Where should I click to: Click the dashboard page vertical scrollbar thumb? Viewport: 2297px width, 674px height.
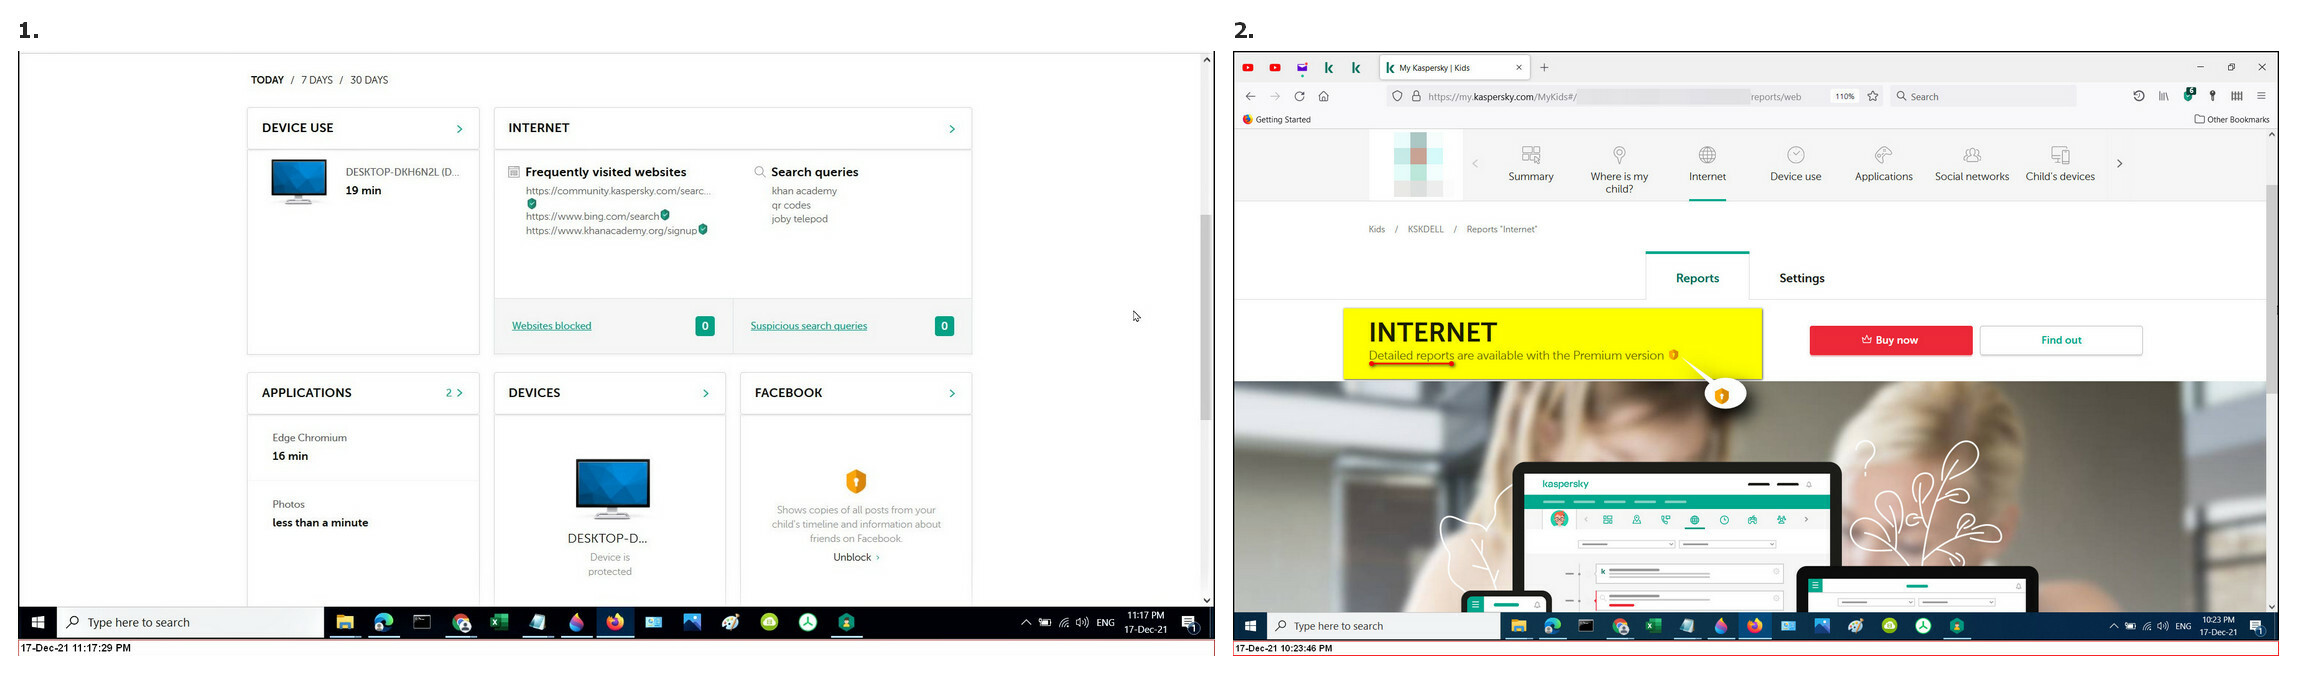(x=1205, y=317)
